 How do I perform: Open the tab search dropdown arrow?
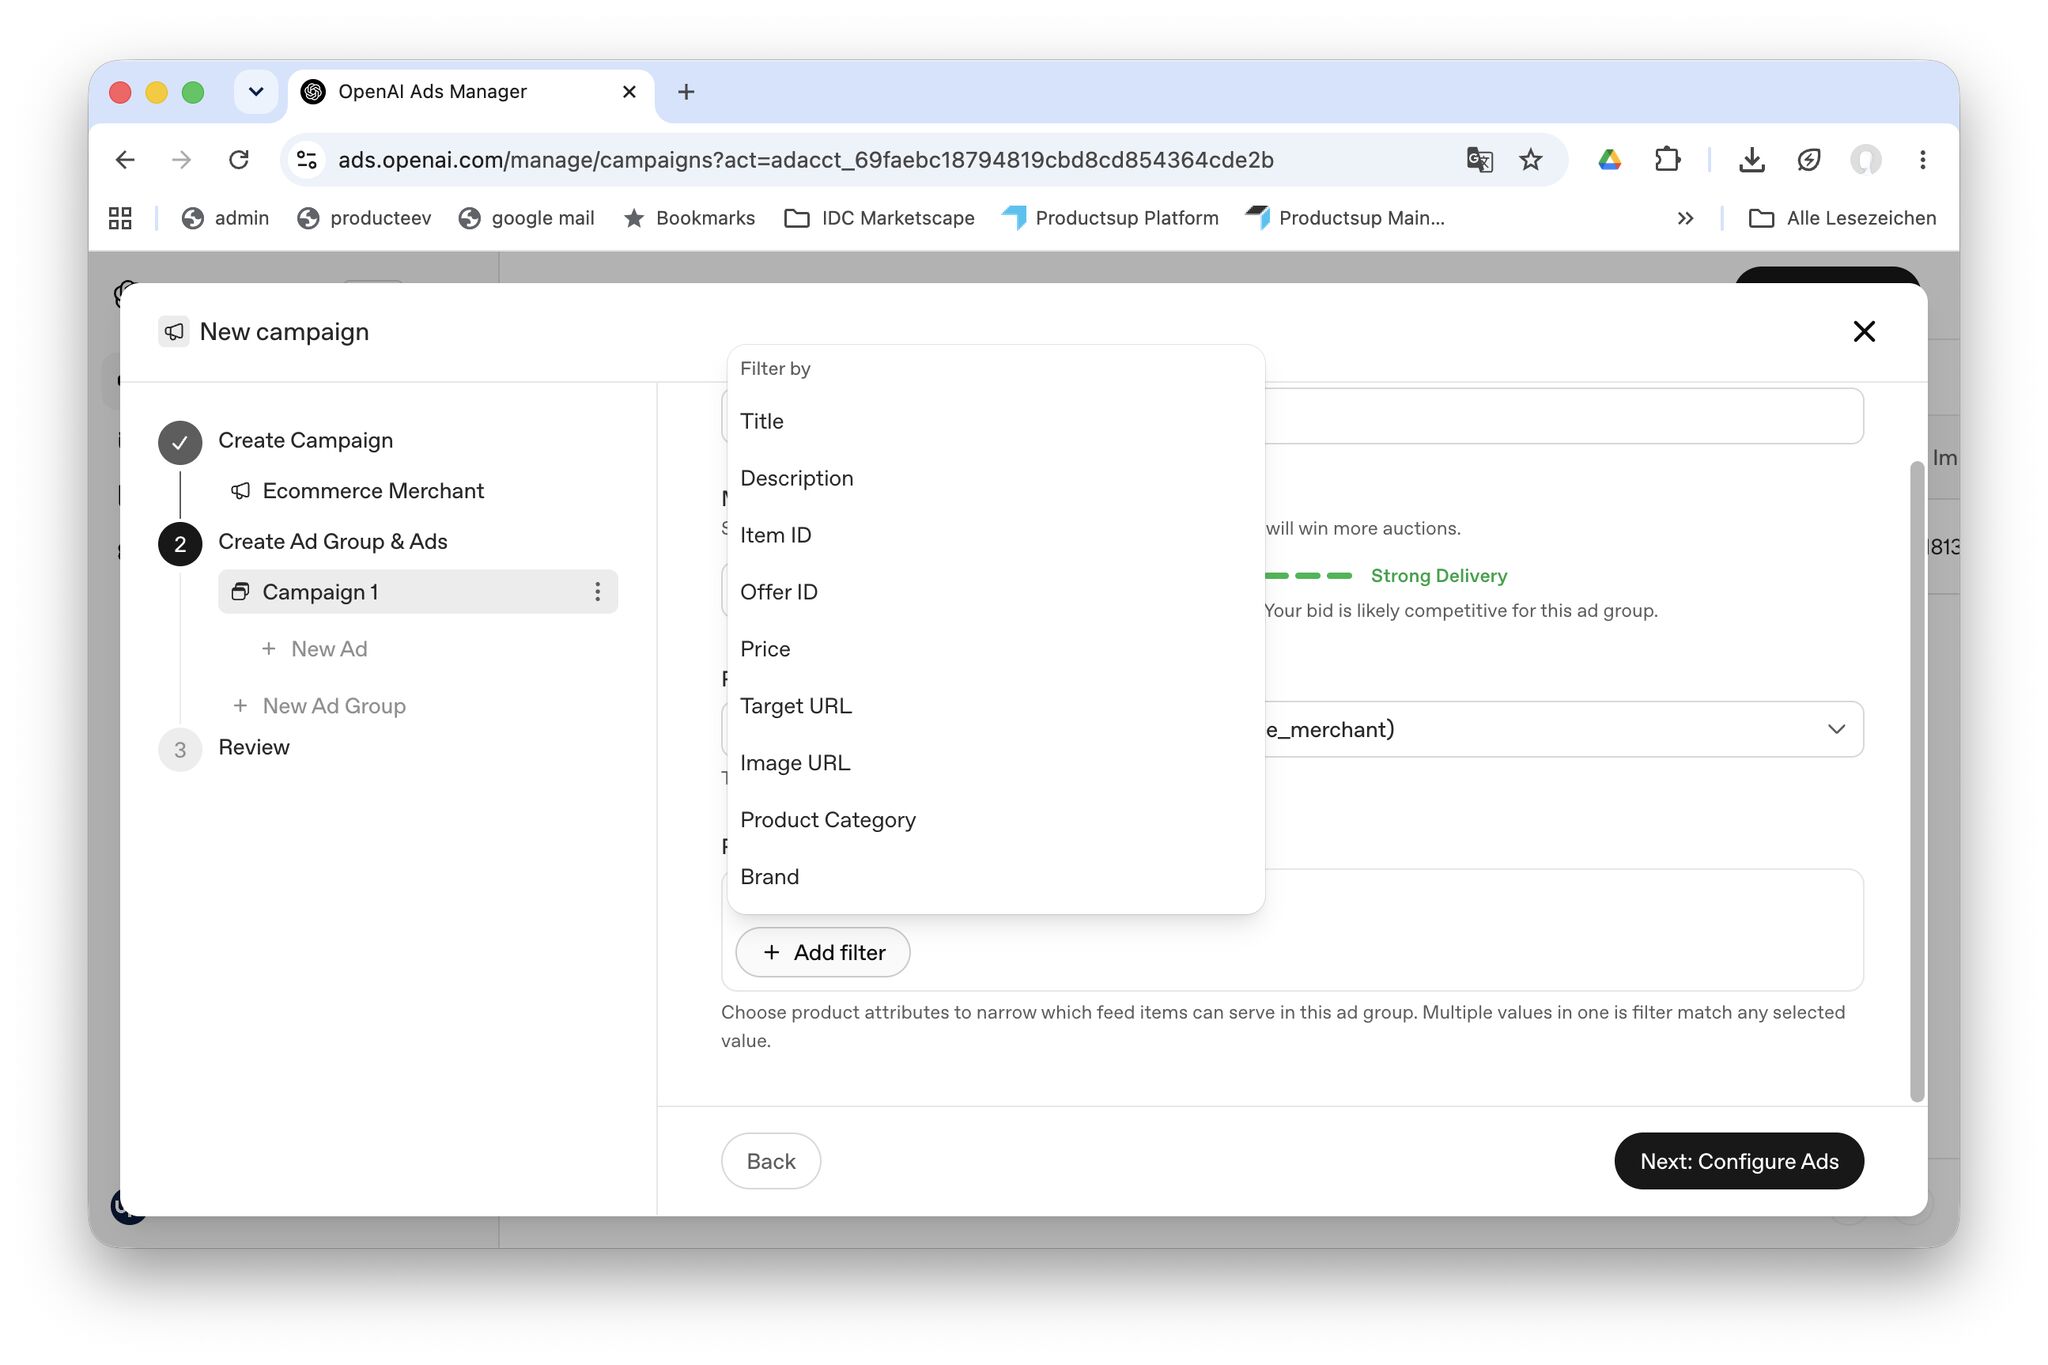(256, 92)
